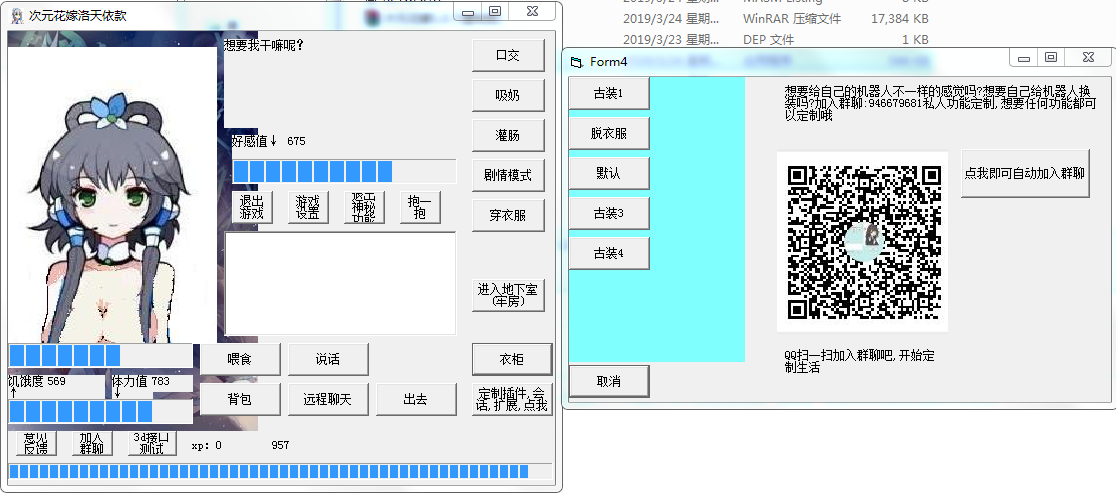Click the 说话 talk button
The image size is (1116, 495).
pyautogui.click(x=328, y=360)
